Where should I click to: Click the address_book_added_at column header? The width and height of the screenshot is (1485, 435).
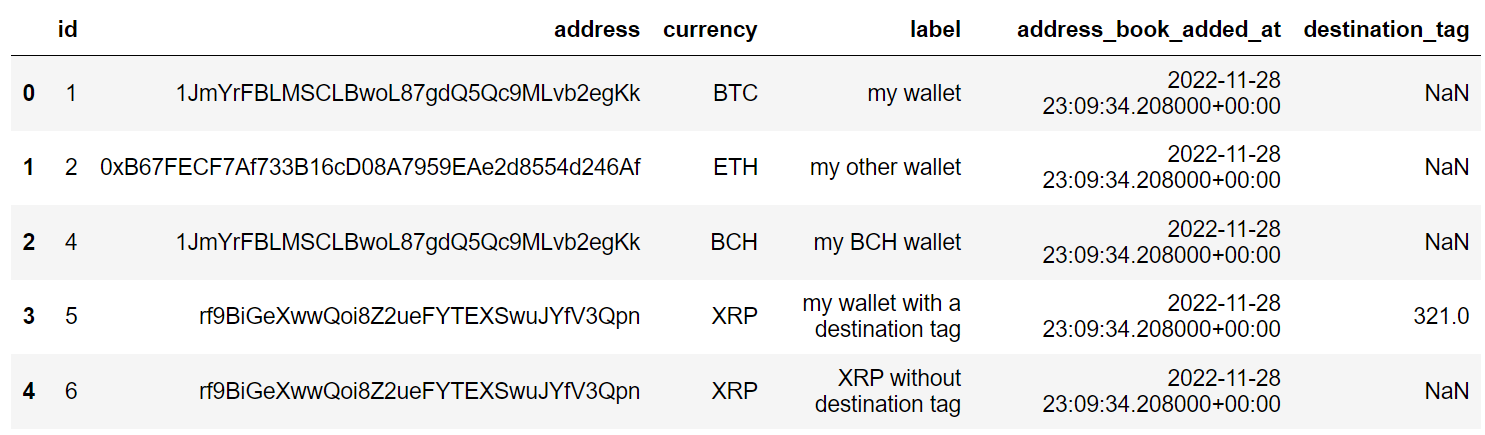click(1149, 30)
